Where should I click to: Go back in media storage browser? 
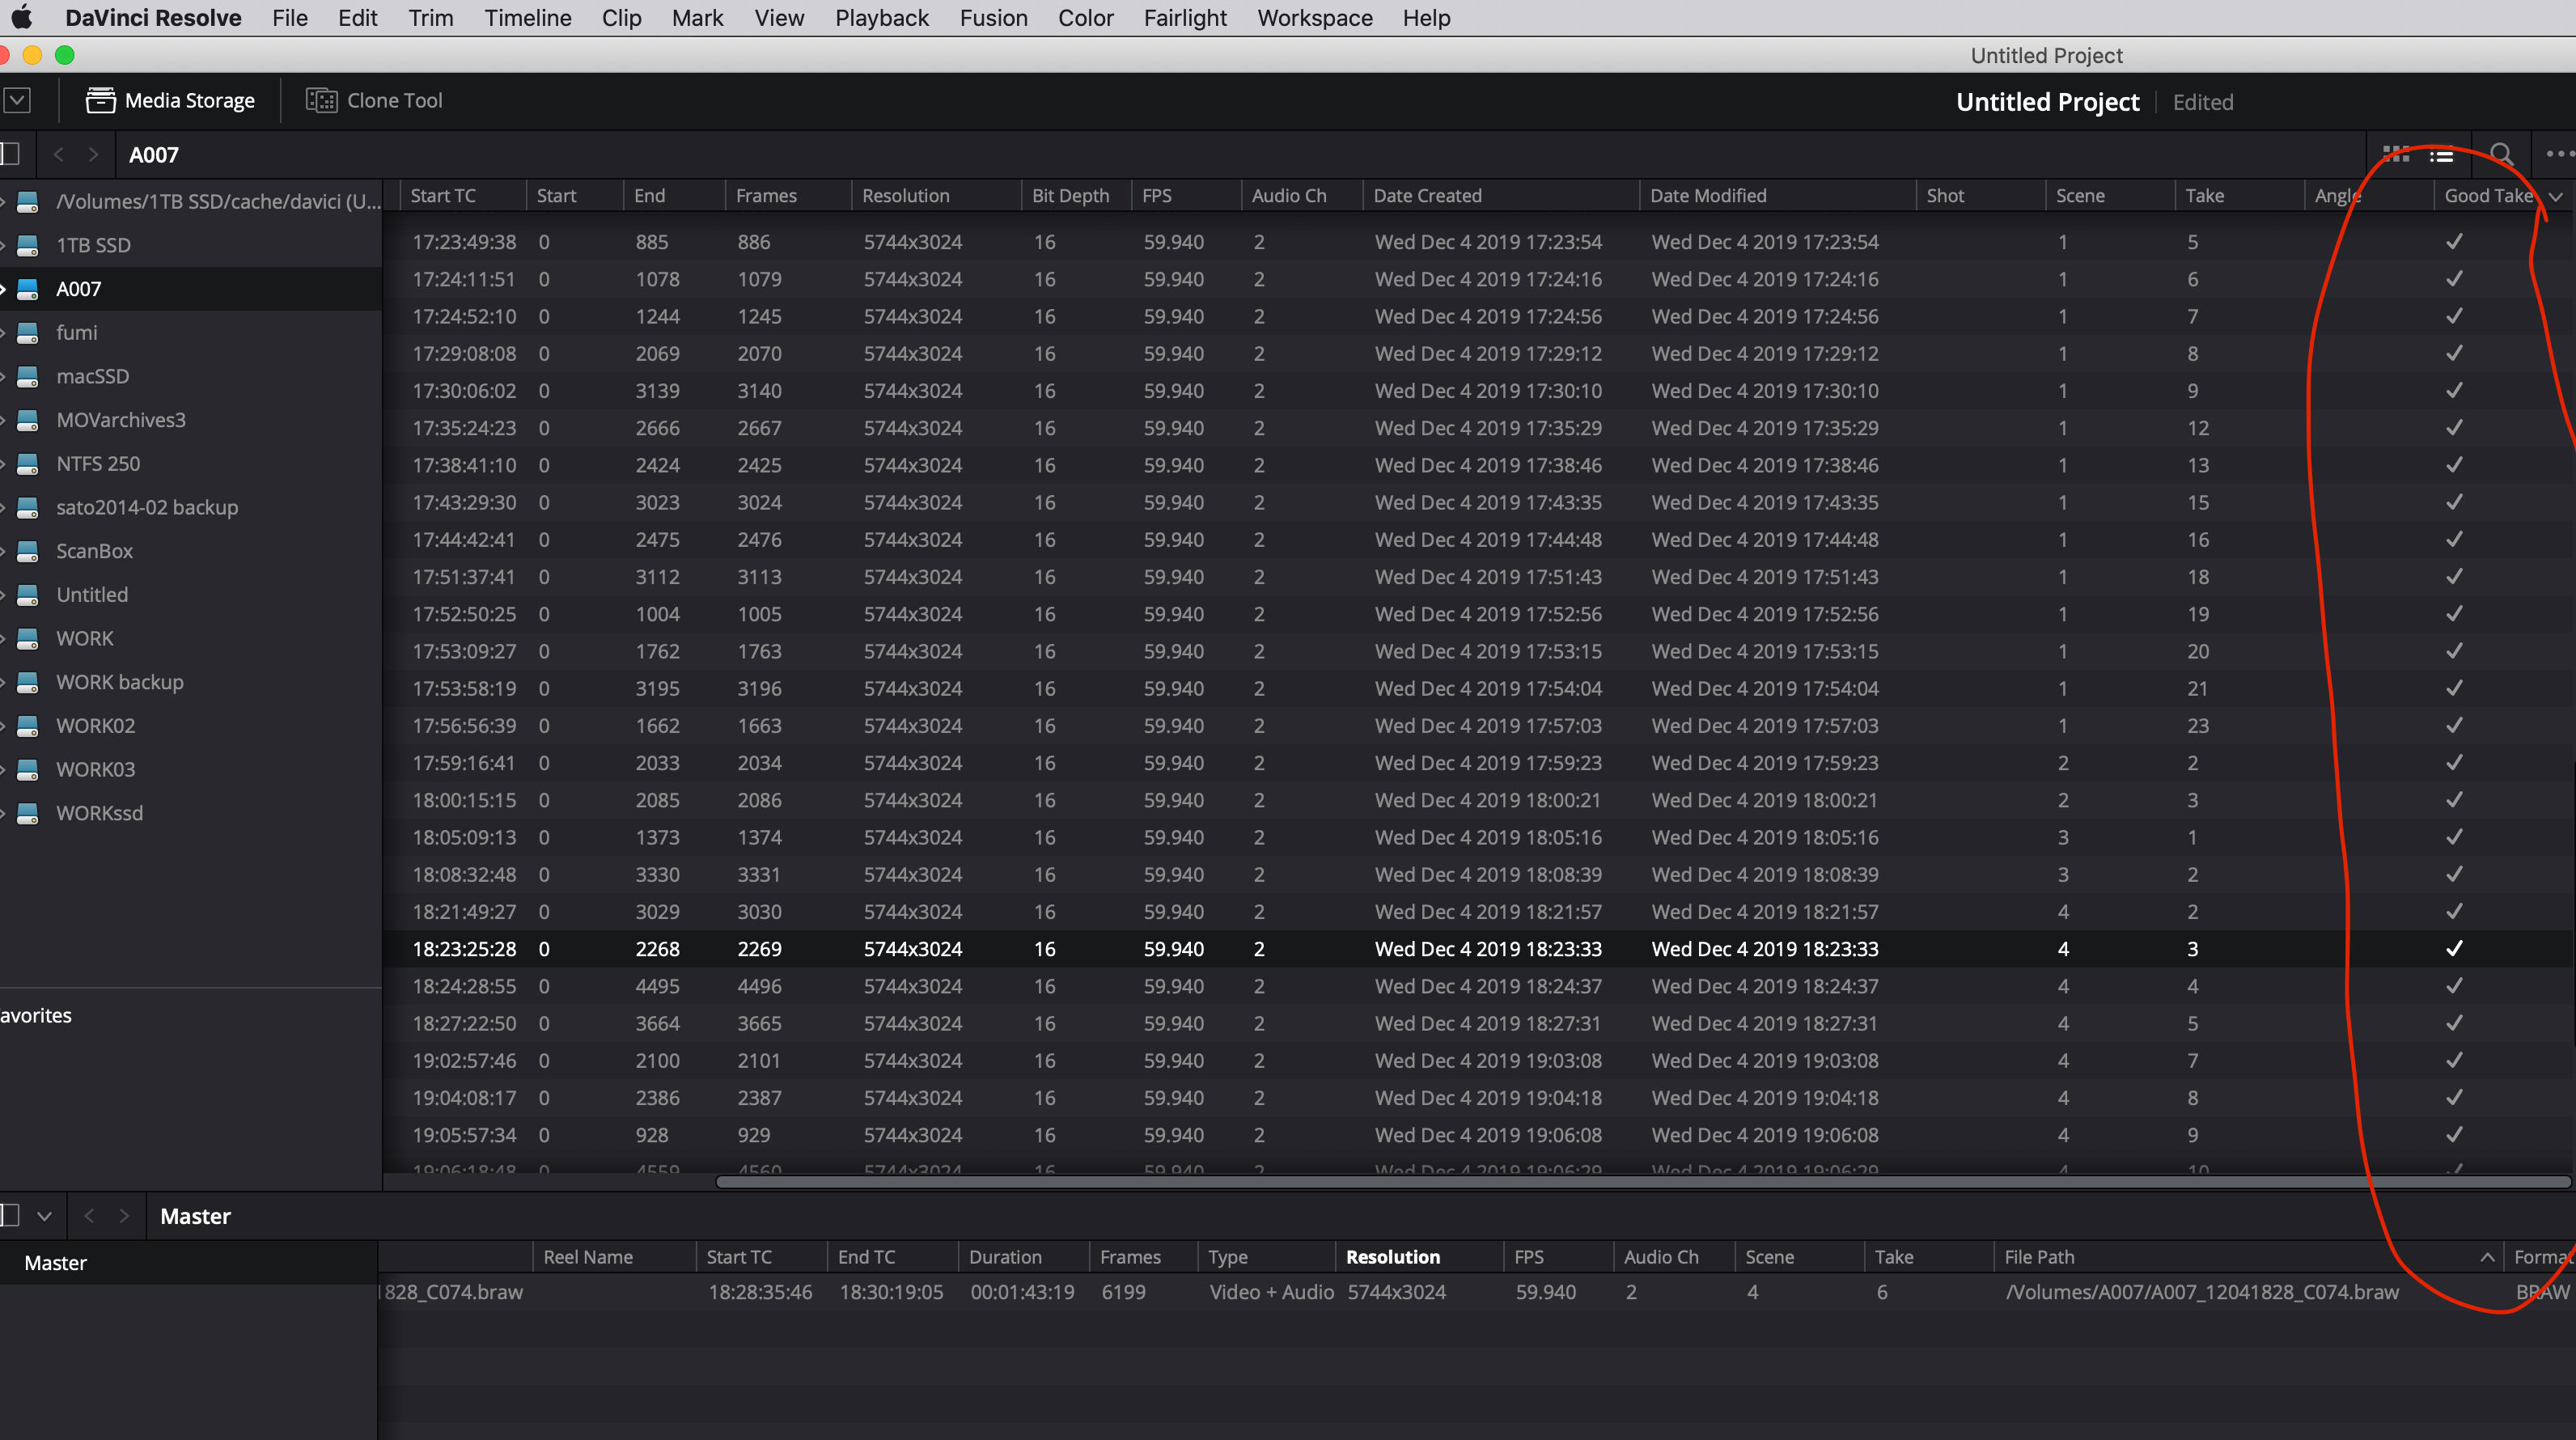tap(59, 154)
